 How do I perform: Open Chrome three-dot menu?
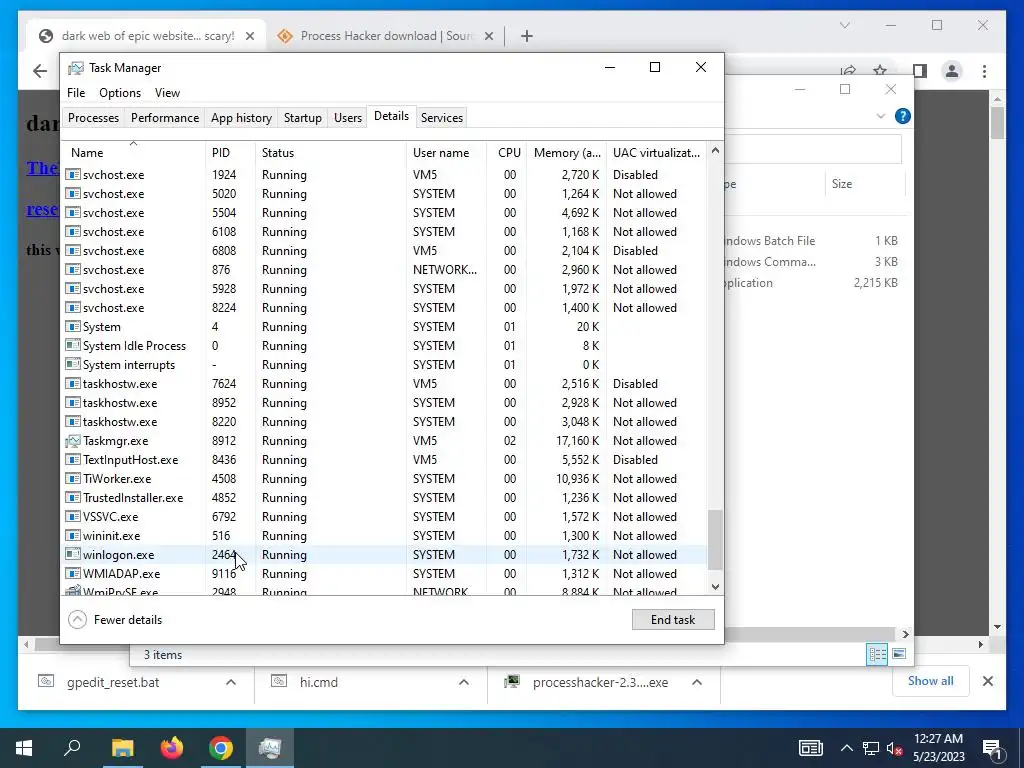[x=984, y=71]
